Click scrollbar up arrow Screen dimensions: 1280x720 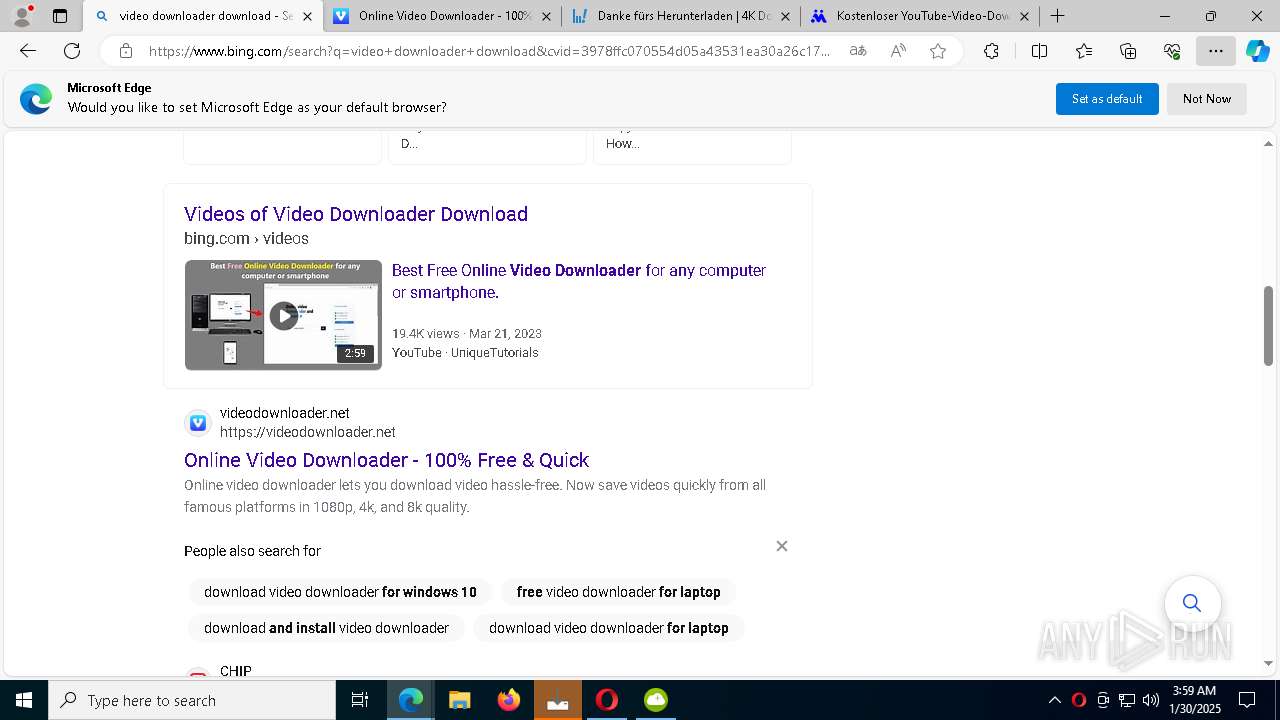tap(1268, 144)
